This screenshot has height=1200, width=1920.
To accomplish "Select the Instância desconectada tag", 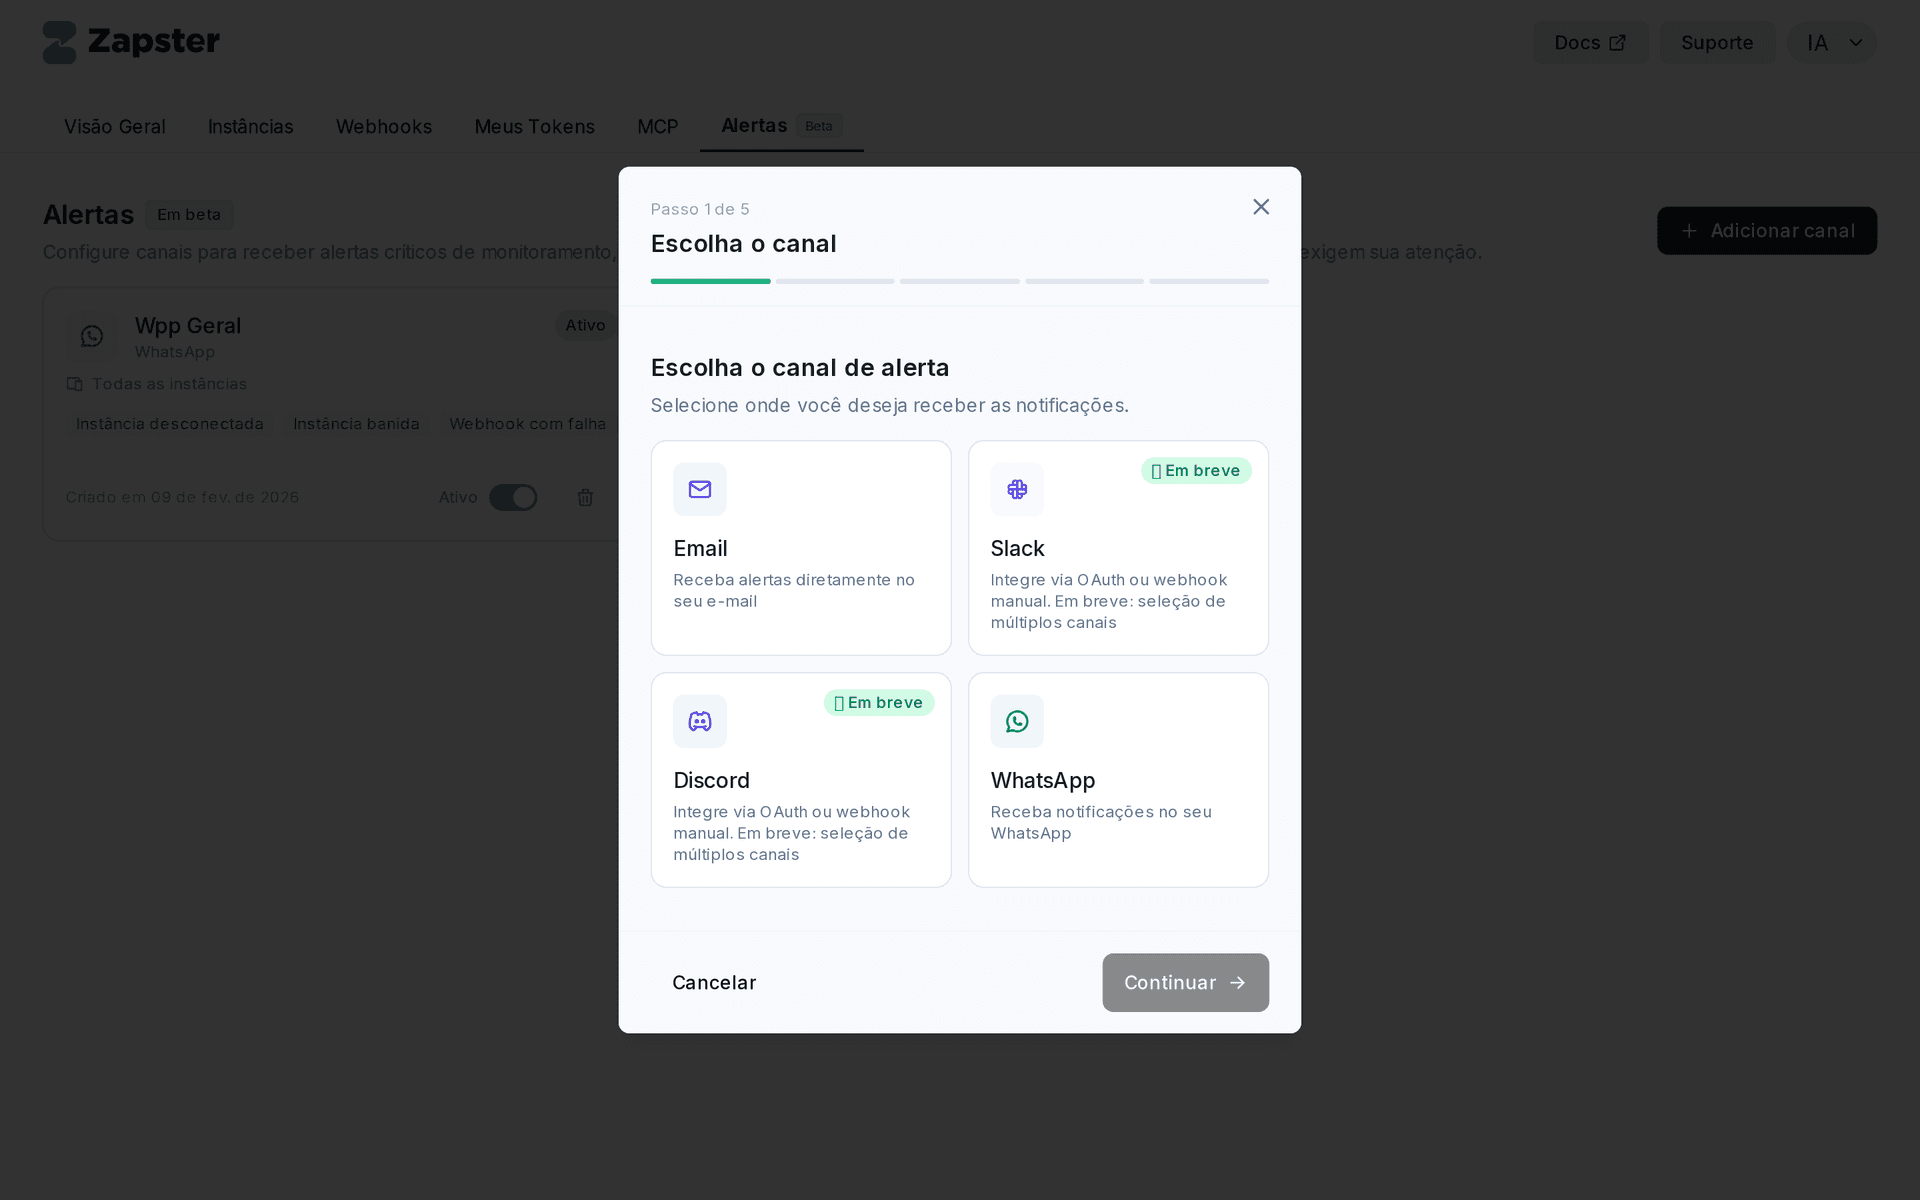I will pyautogui.click(x=168, y=424).
